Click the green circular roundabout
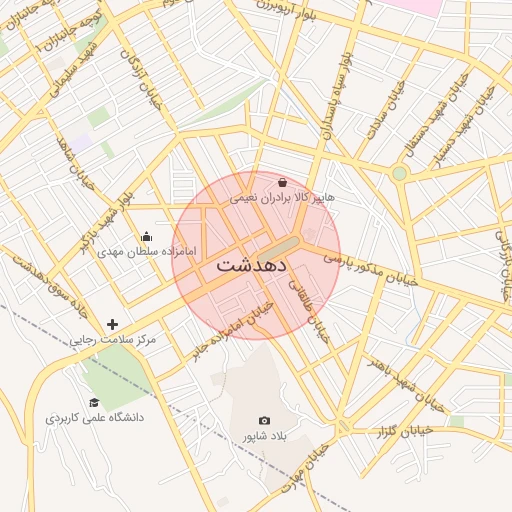 399,173
